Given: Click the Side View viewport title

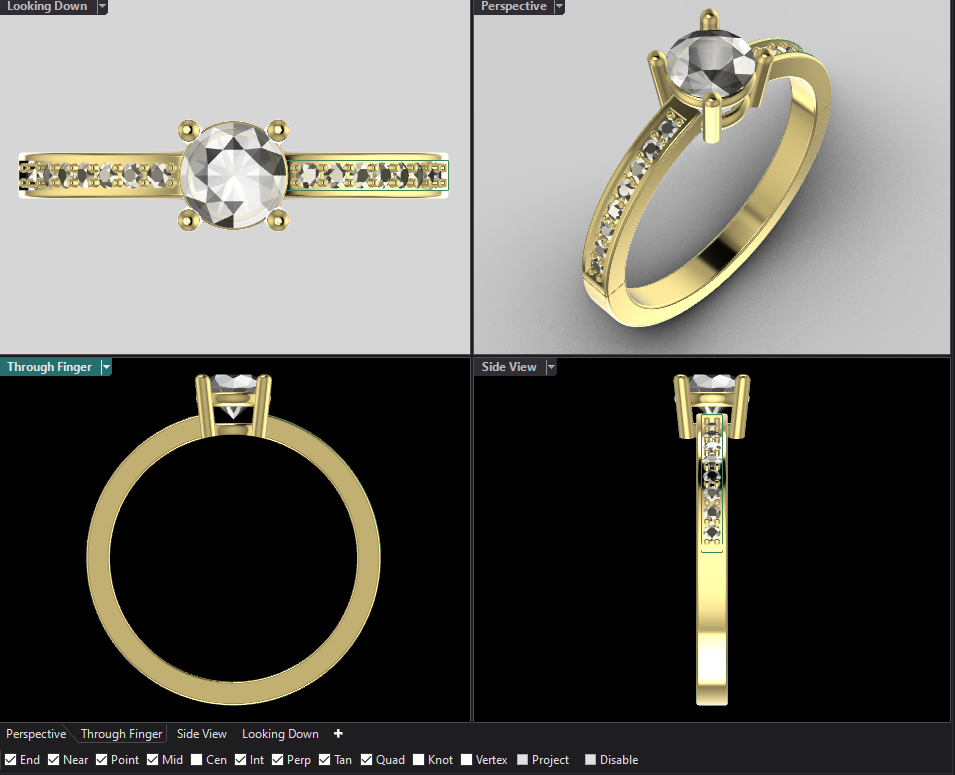Looking at the screenshot, I should (x=509, y=367).
